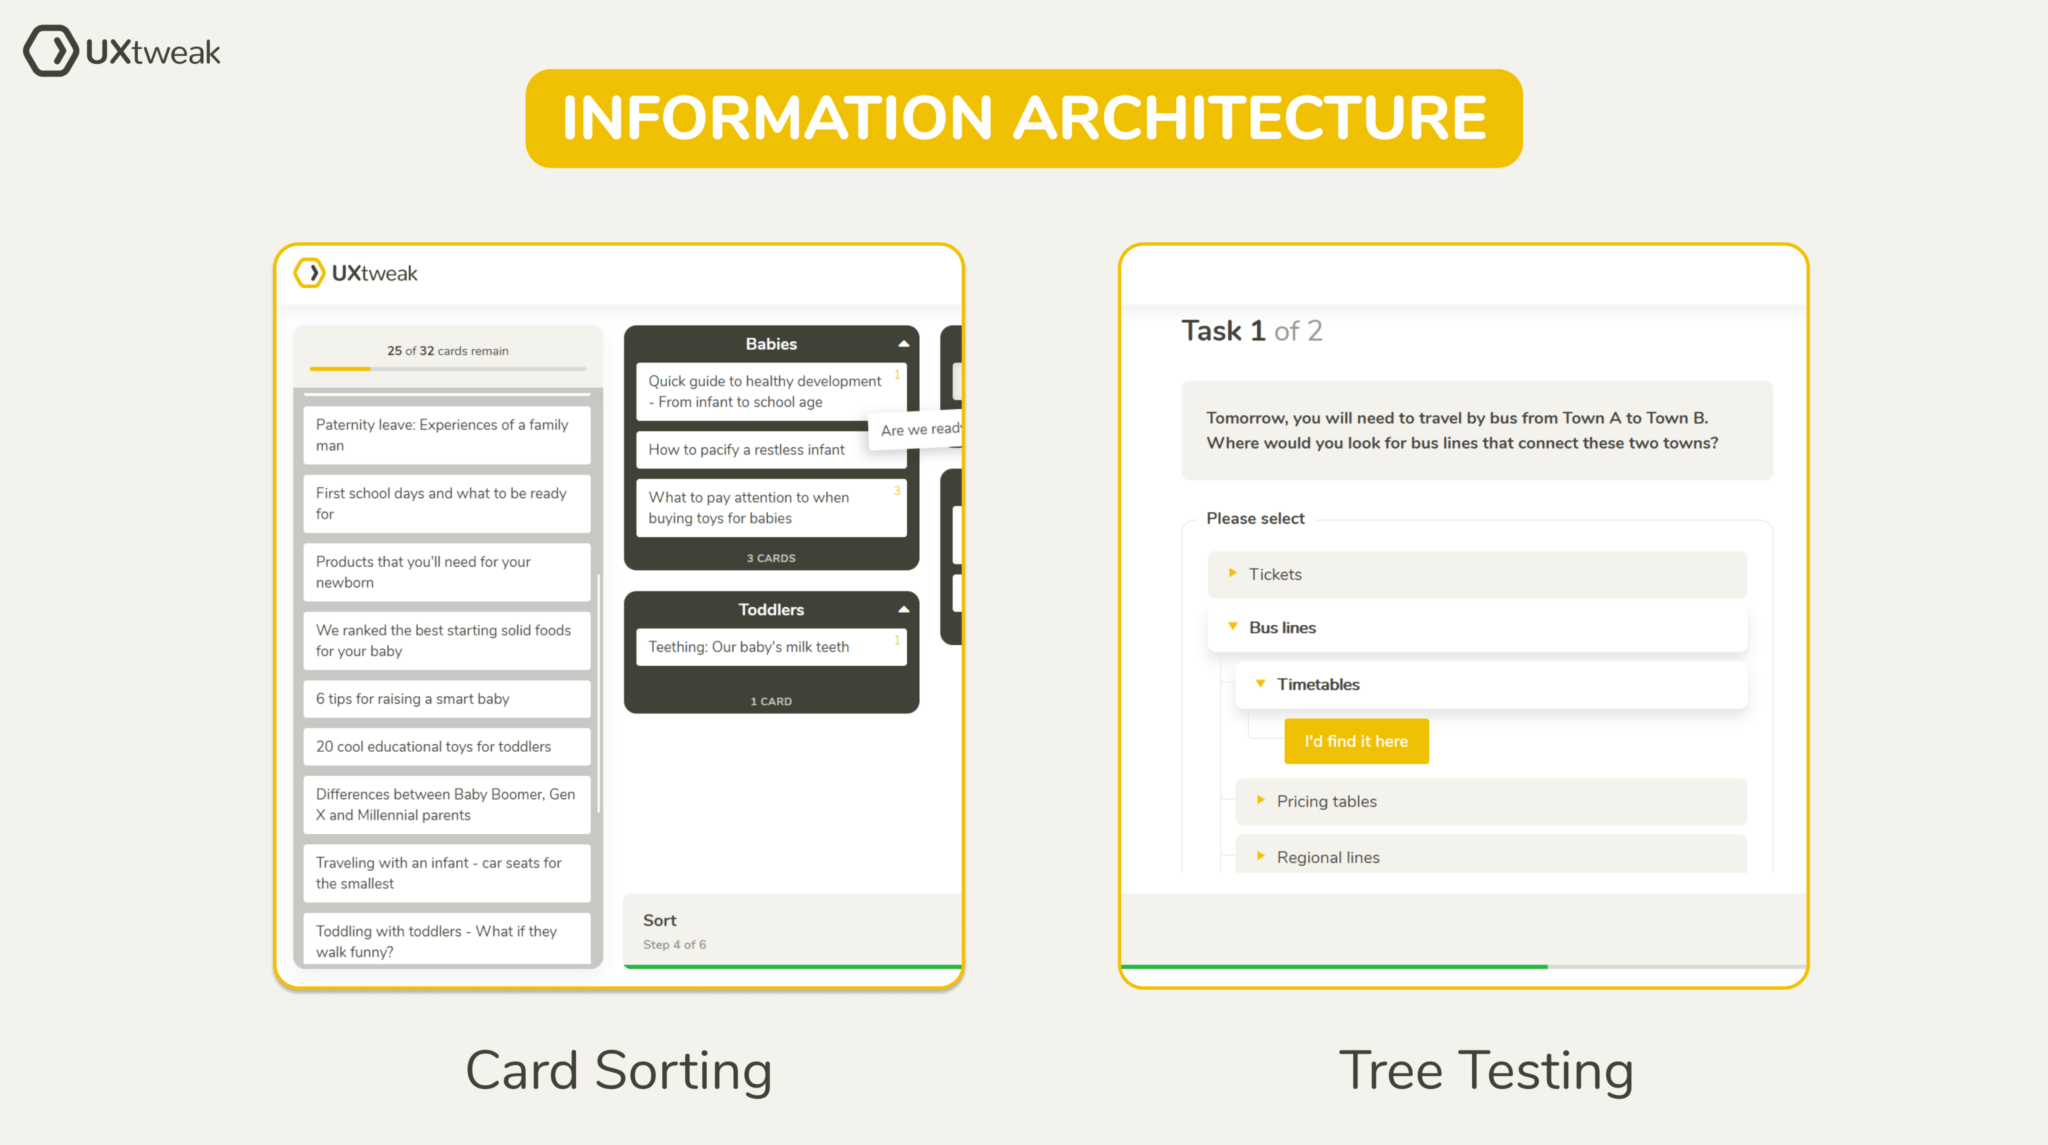2048x1145 pixels.
Task: Click the "I'd find it here" button
Action: click(x=1356, y=741)
